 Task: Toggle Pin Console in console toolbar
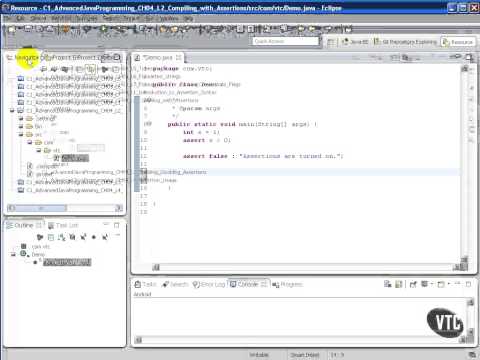point(413,284)
